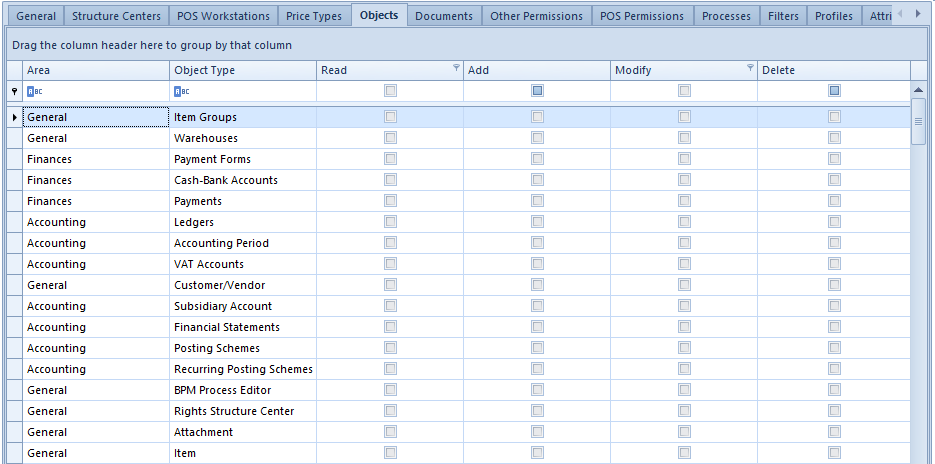935x464 pixels.
Task: Select the Recurring Posting Schemes cell
Action: 243,369
